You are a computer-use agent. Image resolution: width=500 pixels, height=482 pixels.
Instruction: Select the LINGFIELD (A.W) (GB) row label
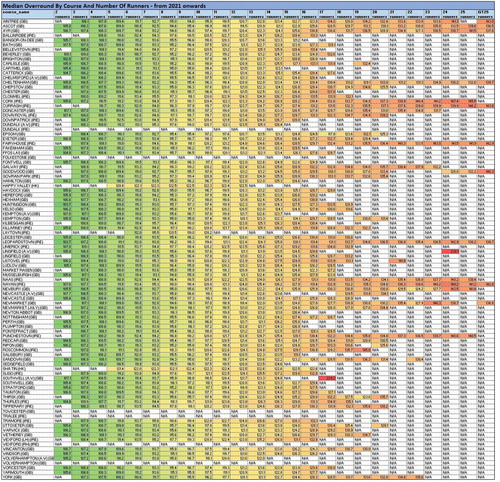21,251
